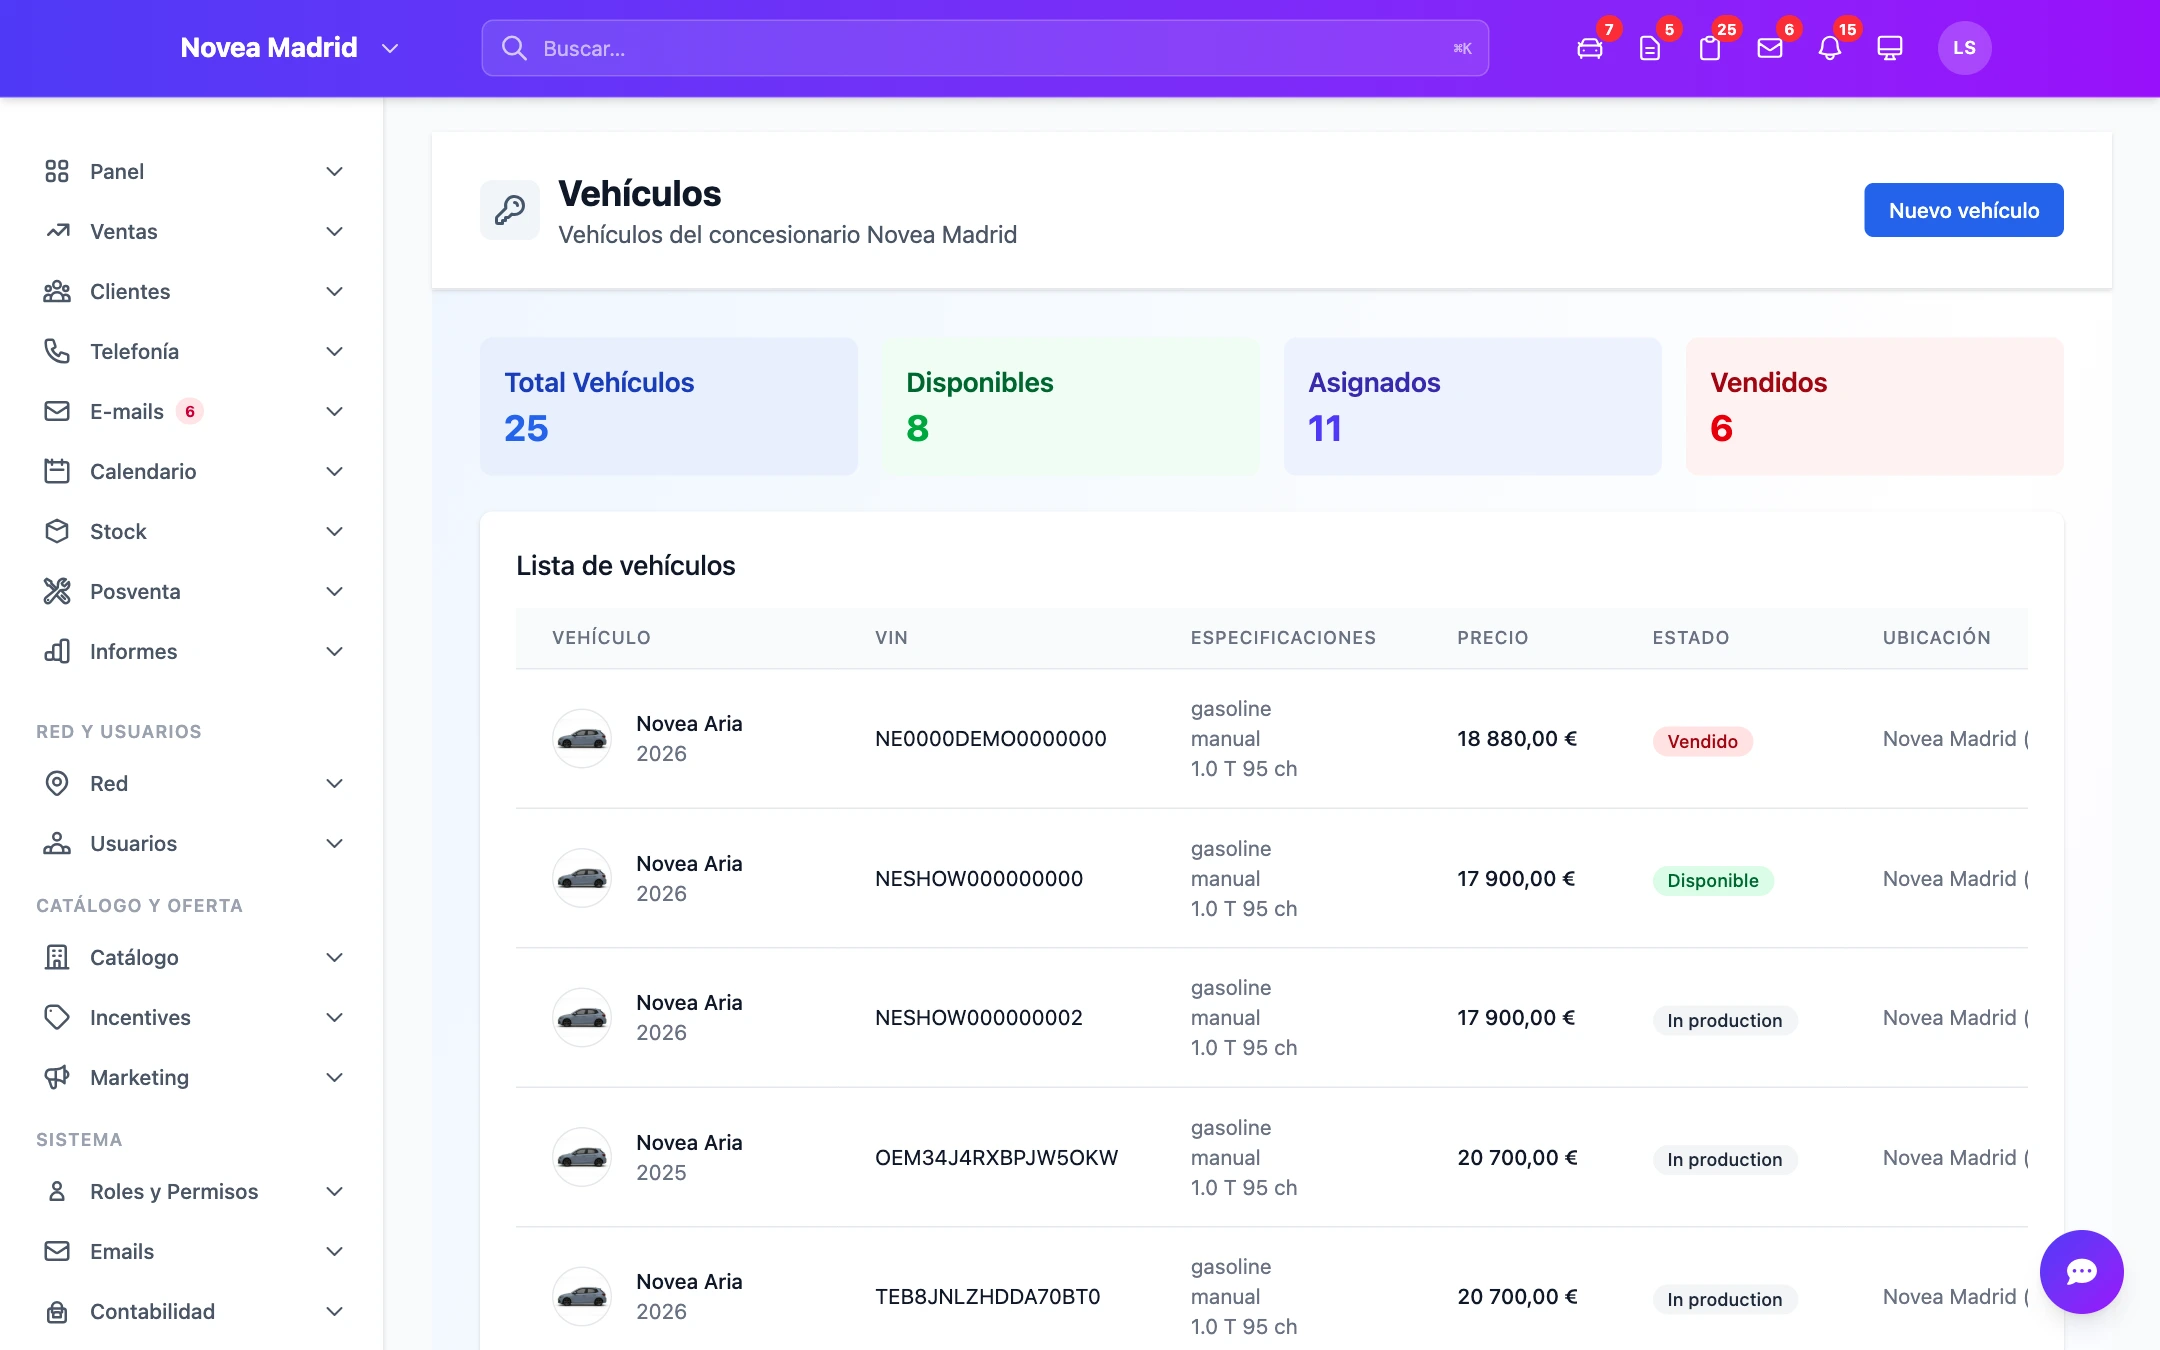Focus the Buscar search field
The height and width of the screenshot is (1350, 2160).
point(985,48)
